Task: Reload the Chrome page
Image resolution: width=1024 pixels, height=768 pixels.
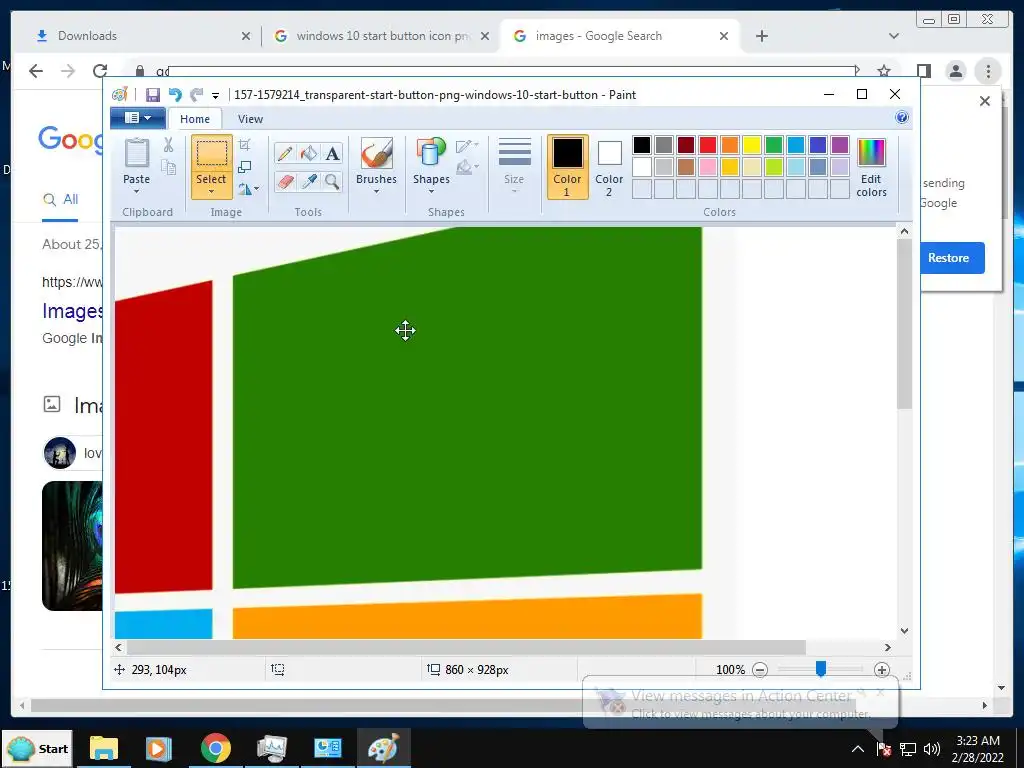Action: pos(100,71)
